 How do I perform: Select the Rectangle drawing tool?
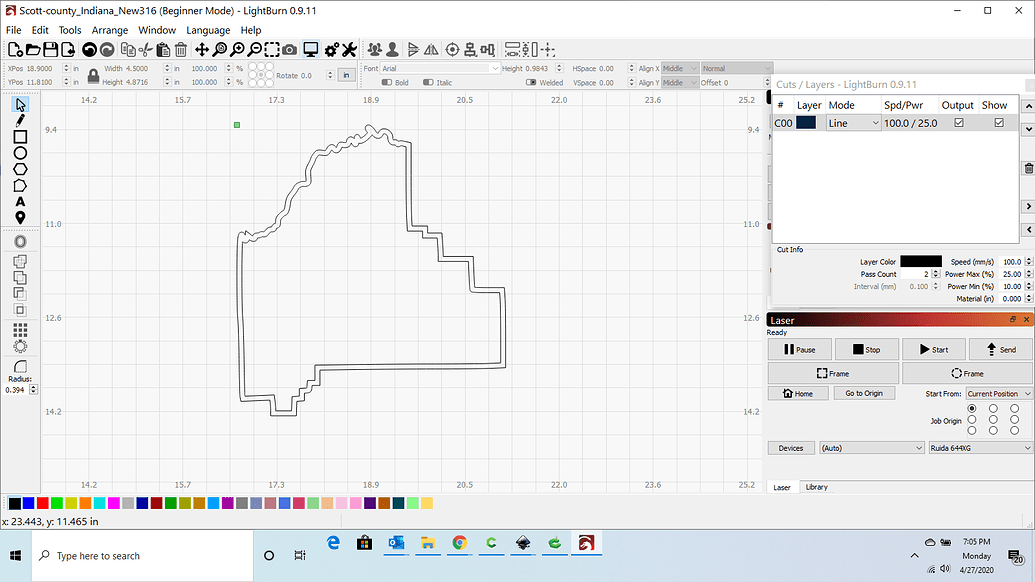pos(19,137)
